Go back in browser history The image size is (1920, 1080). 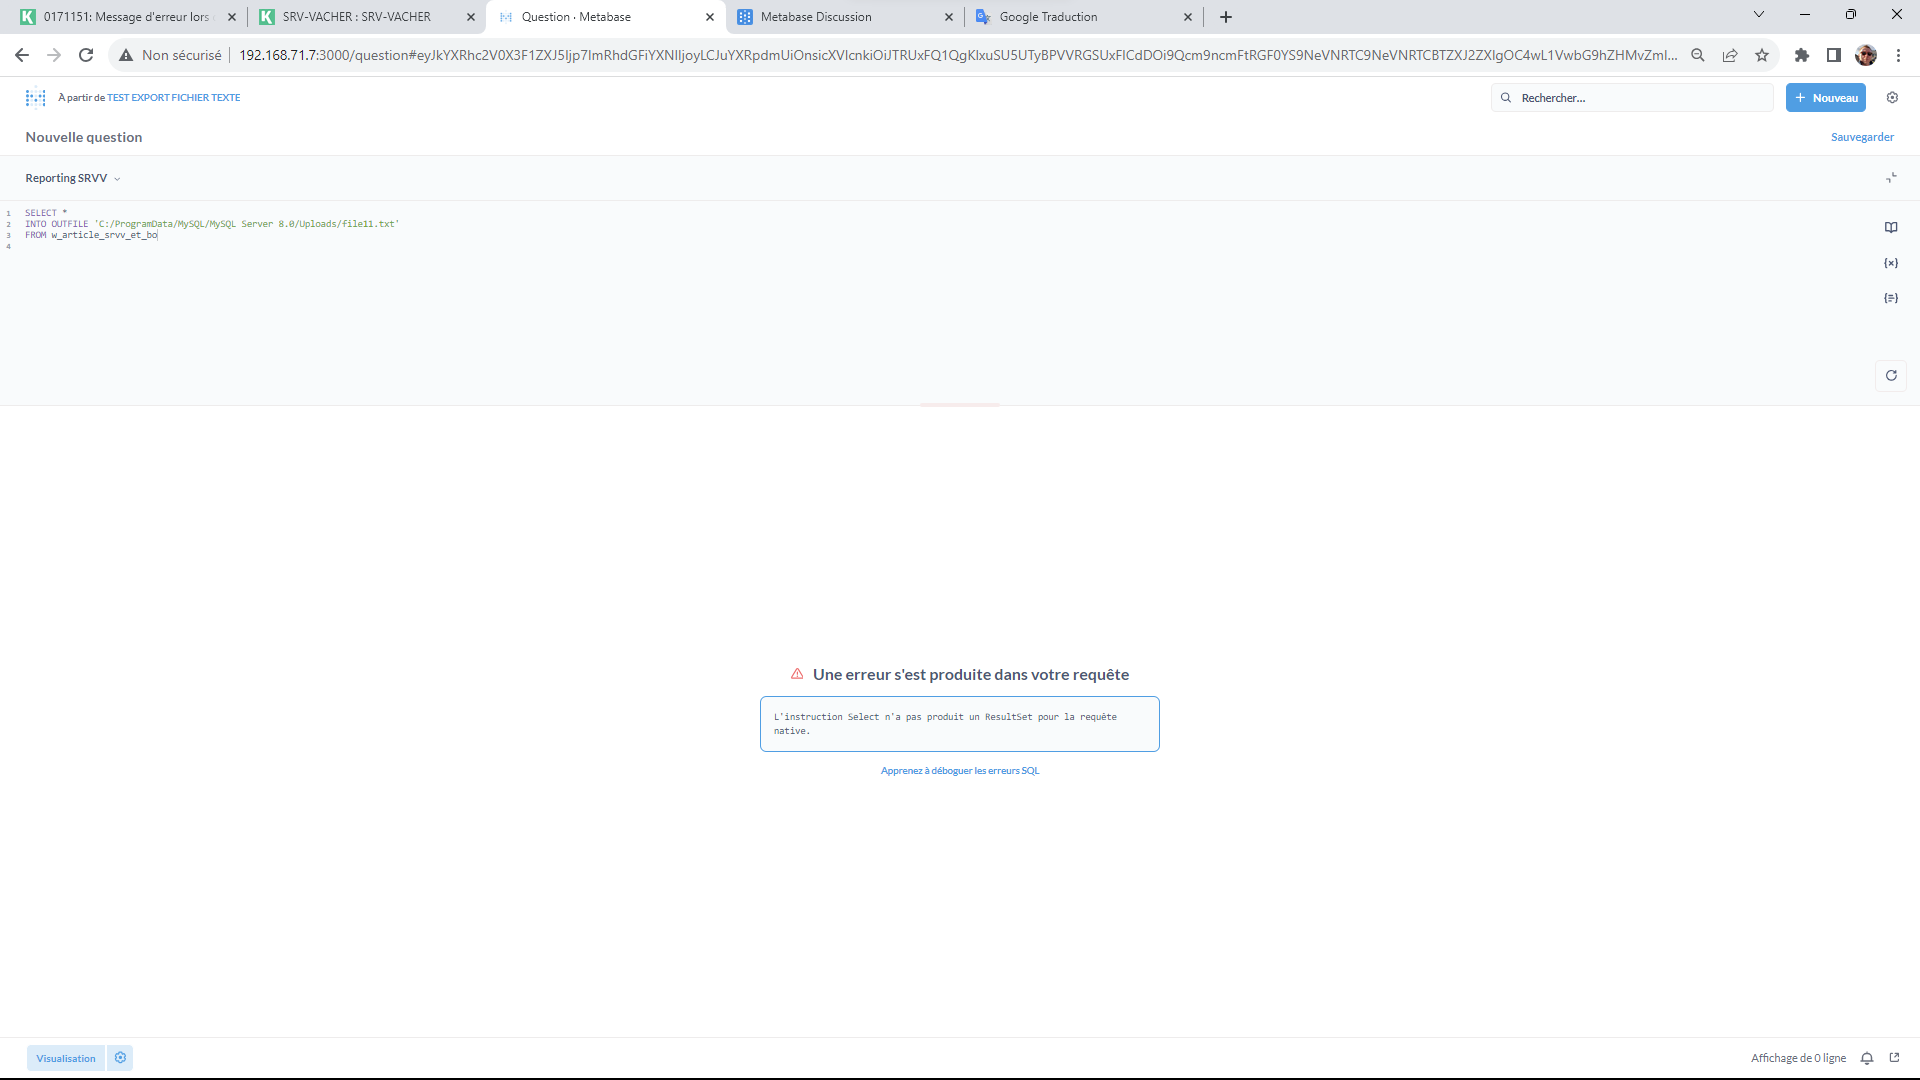22,55
